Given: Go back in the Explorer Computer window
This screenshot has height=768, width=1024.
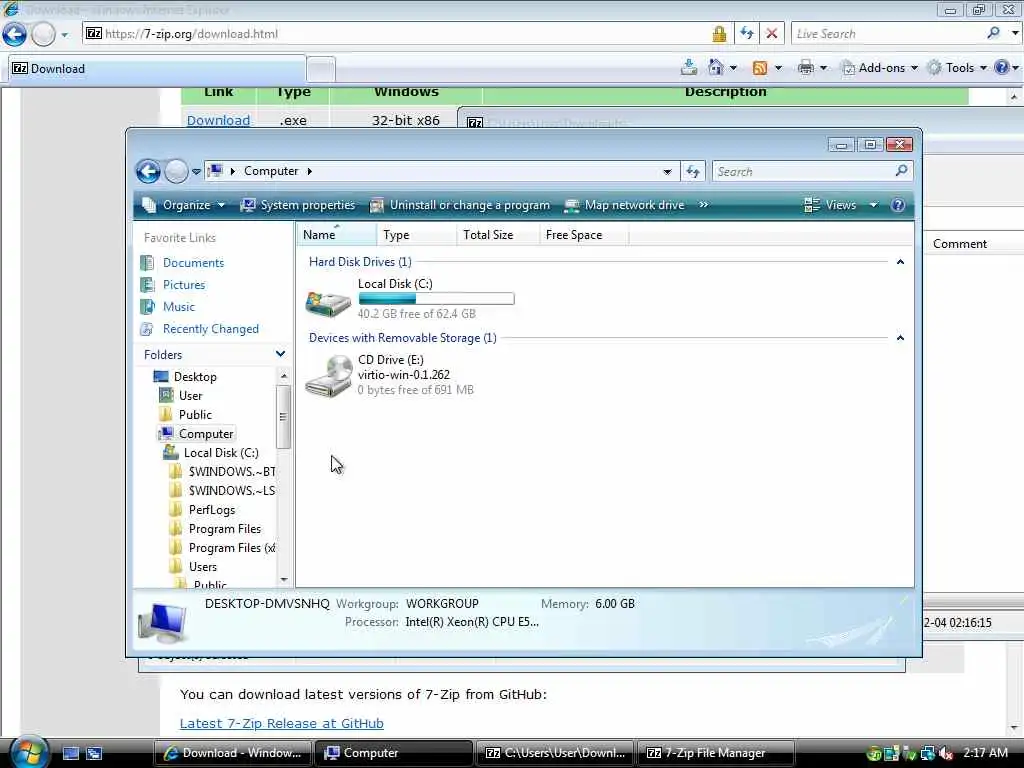Looking at the screenshot, I should tap(148, 172).
